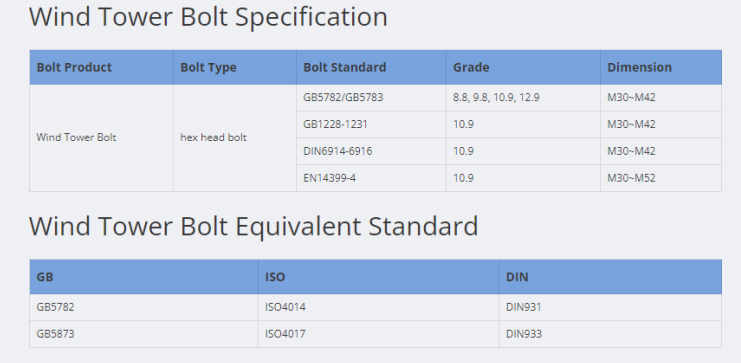Image resolution: width=741 pixels, height=363 pixels.
Task: Click the Bolt Product column header
Action: click(x=102, y=67)
